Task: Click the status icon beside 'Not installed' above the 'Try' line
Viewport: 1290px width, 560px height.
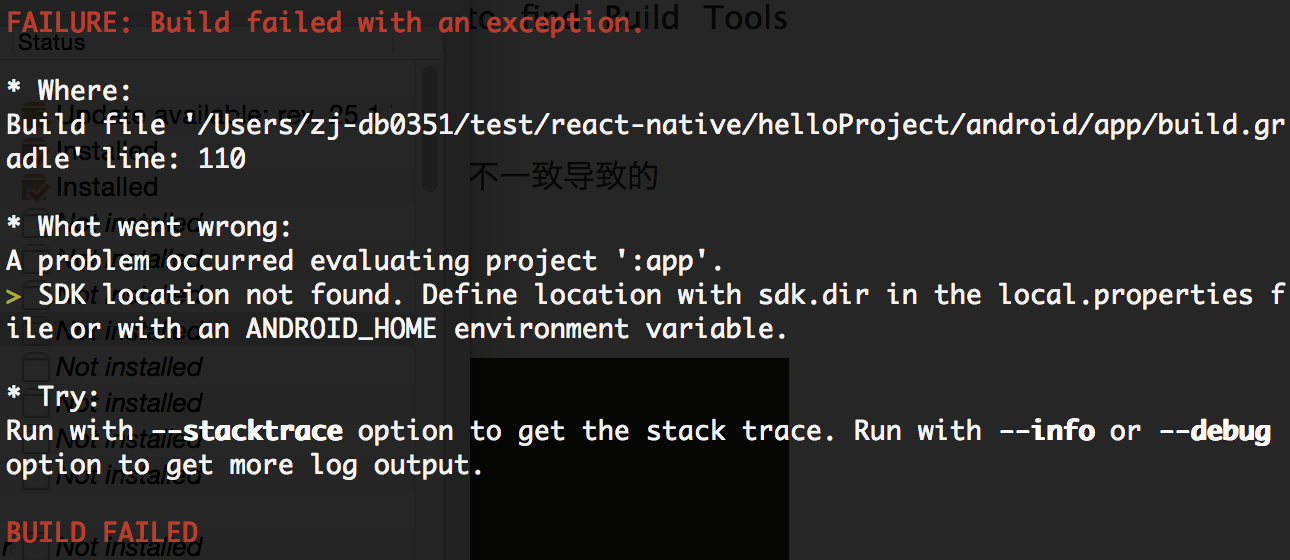Action: coord(35,367)
